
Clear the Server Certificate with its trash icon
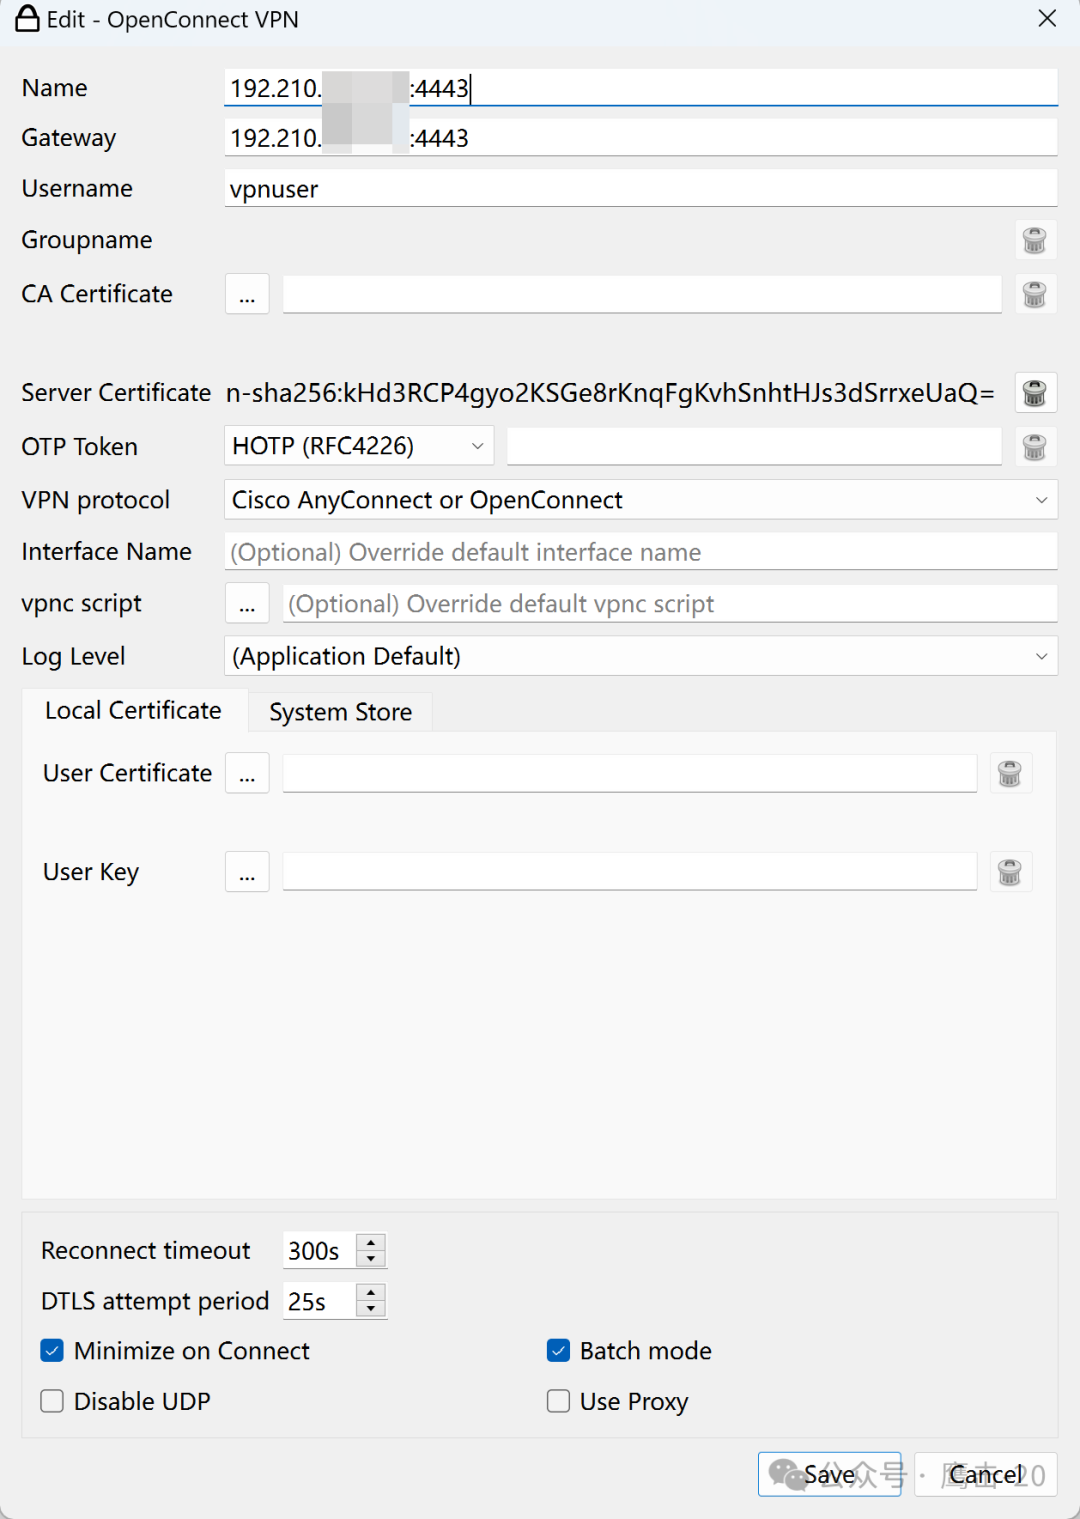(1034, 393)
